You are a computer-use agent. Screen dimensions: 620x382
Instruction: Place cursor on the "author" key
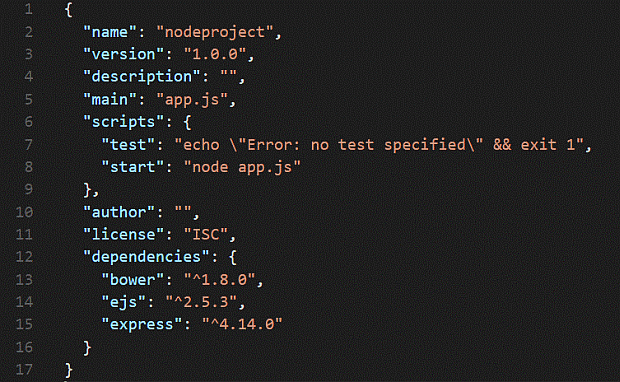coord(119,212)
